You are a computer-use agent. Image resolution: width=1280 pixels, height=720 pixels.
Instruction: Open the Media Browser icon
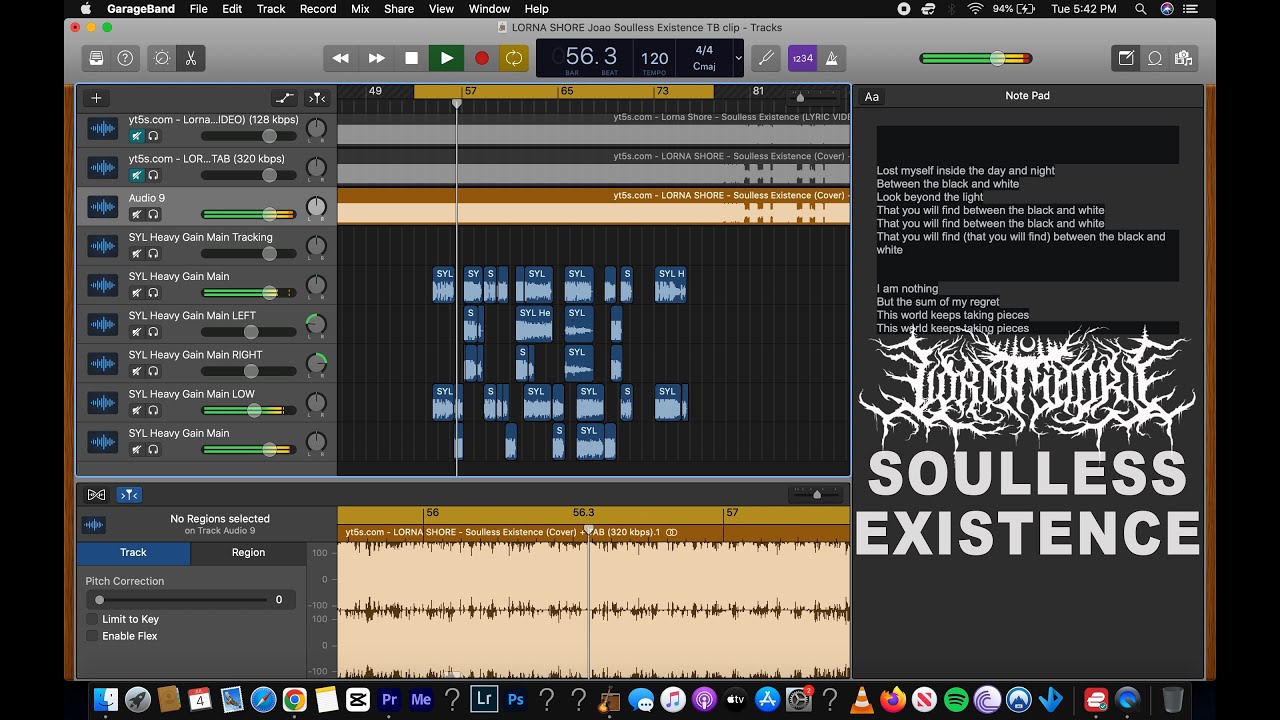click(1184, 58)
